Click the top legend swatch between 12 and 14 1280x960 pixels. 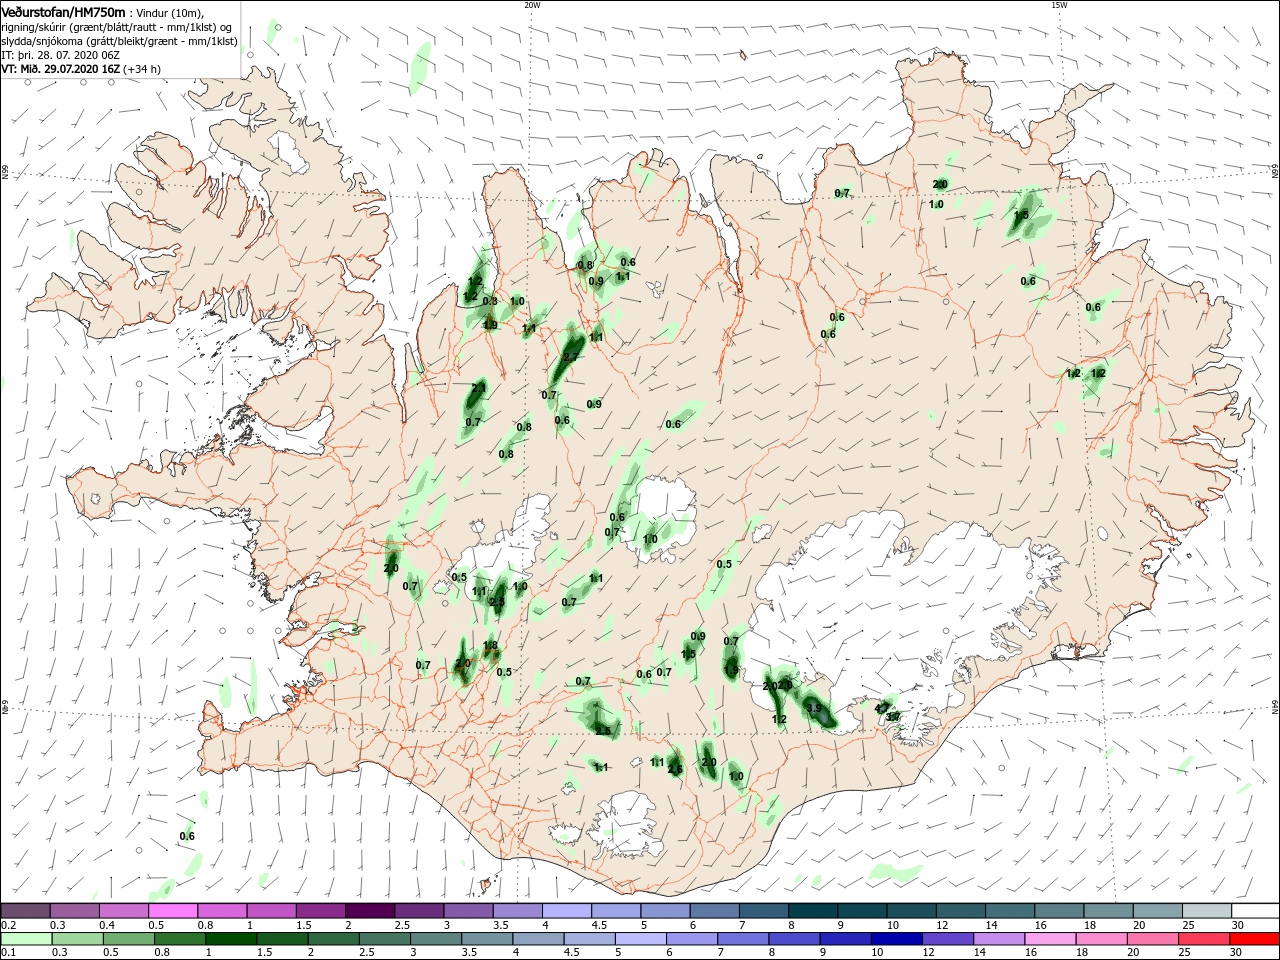point(961,911)
